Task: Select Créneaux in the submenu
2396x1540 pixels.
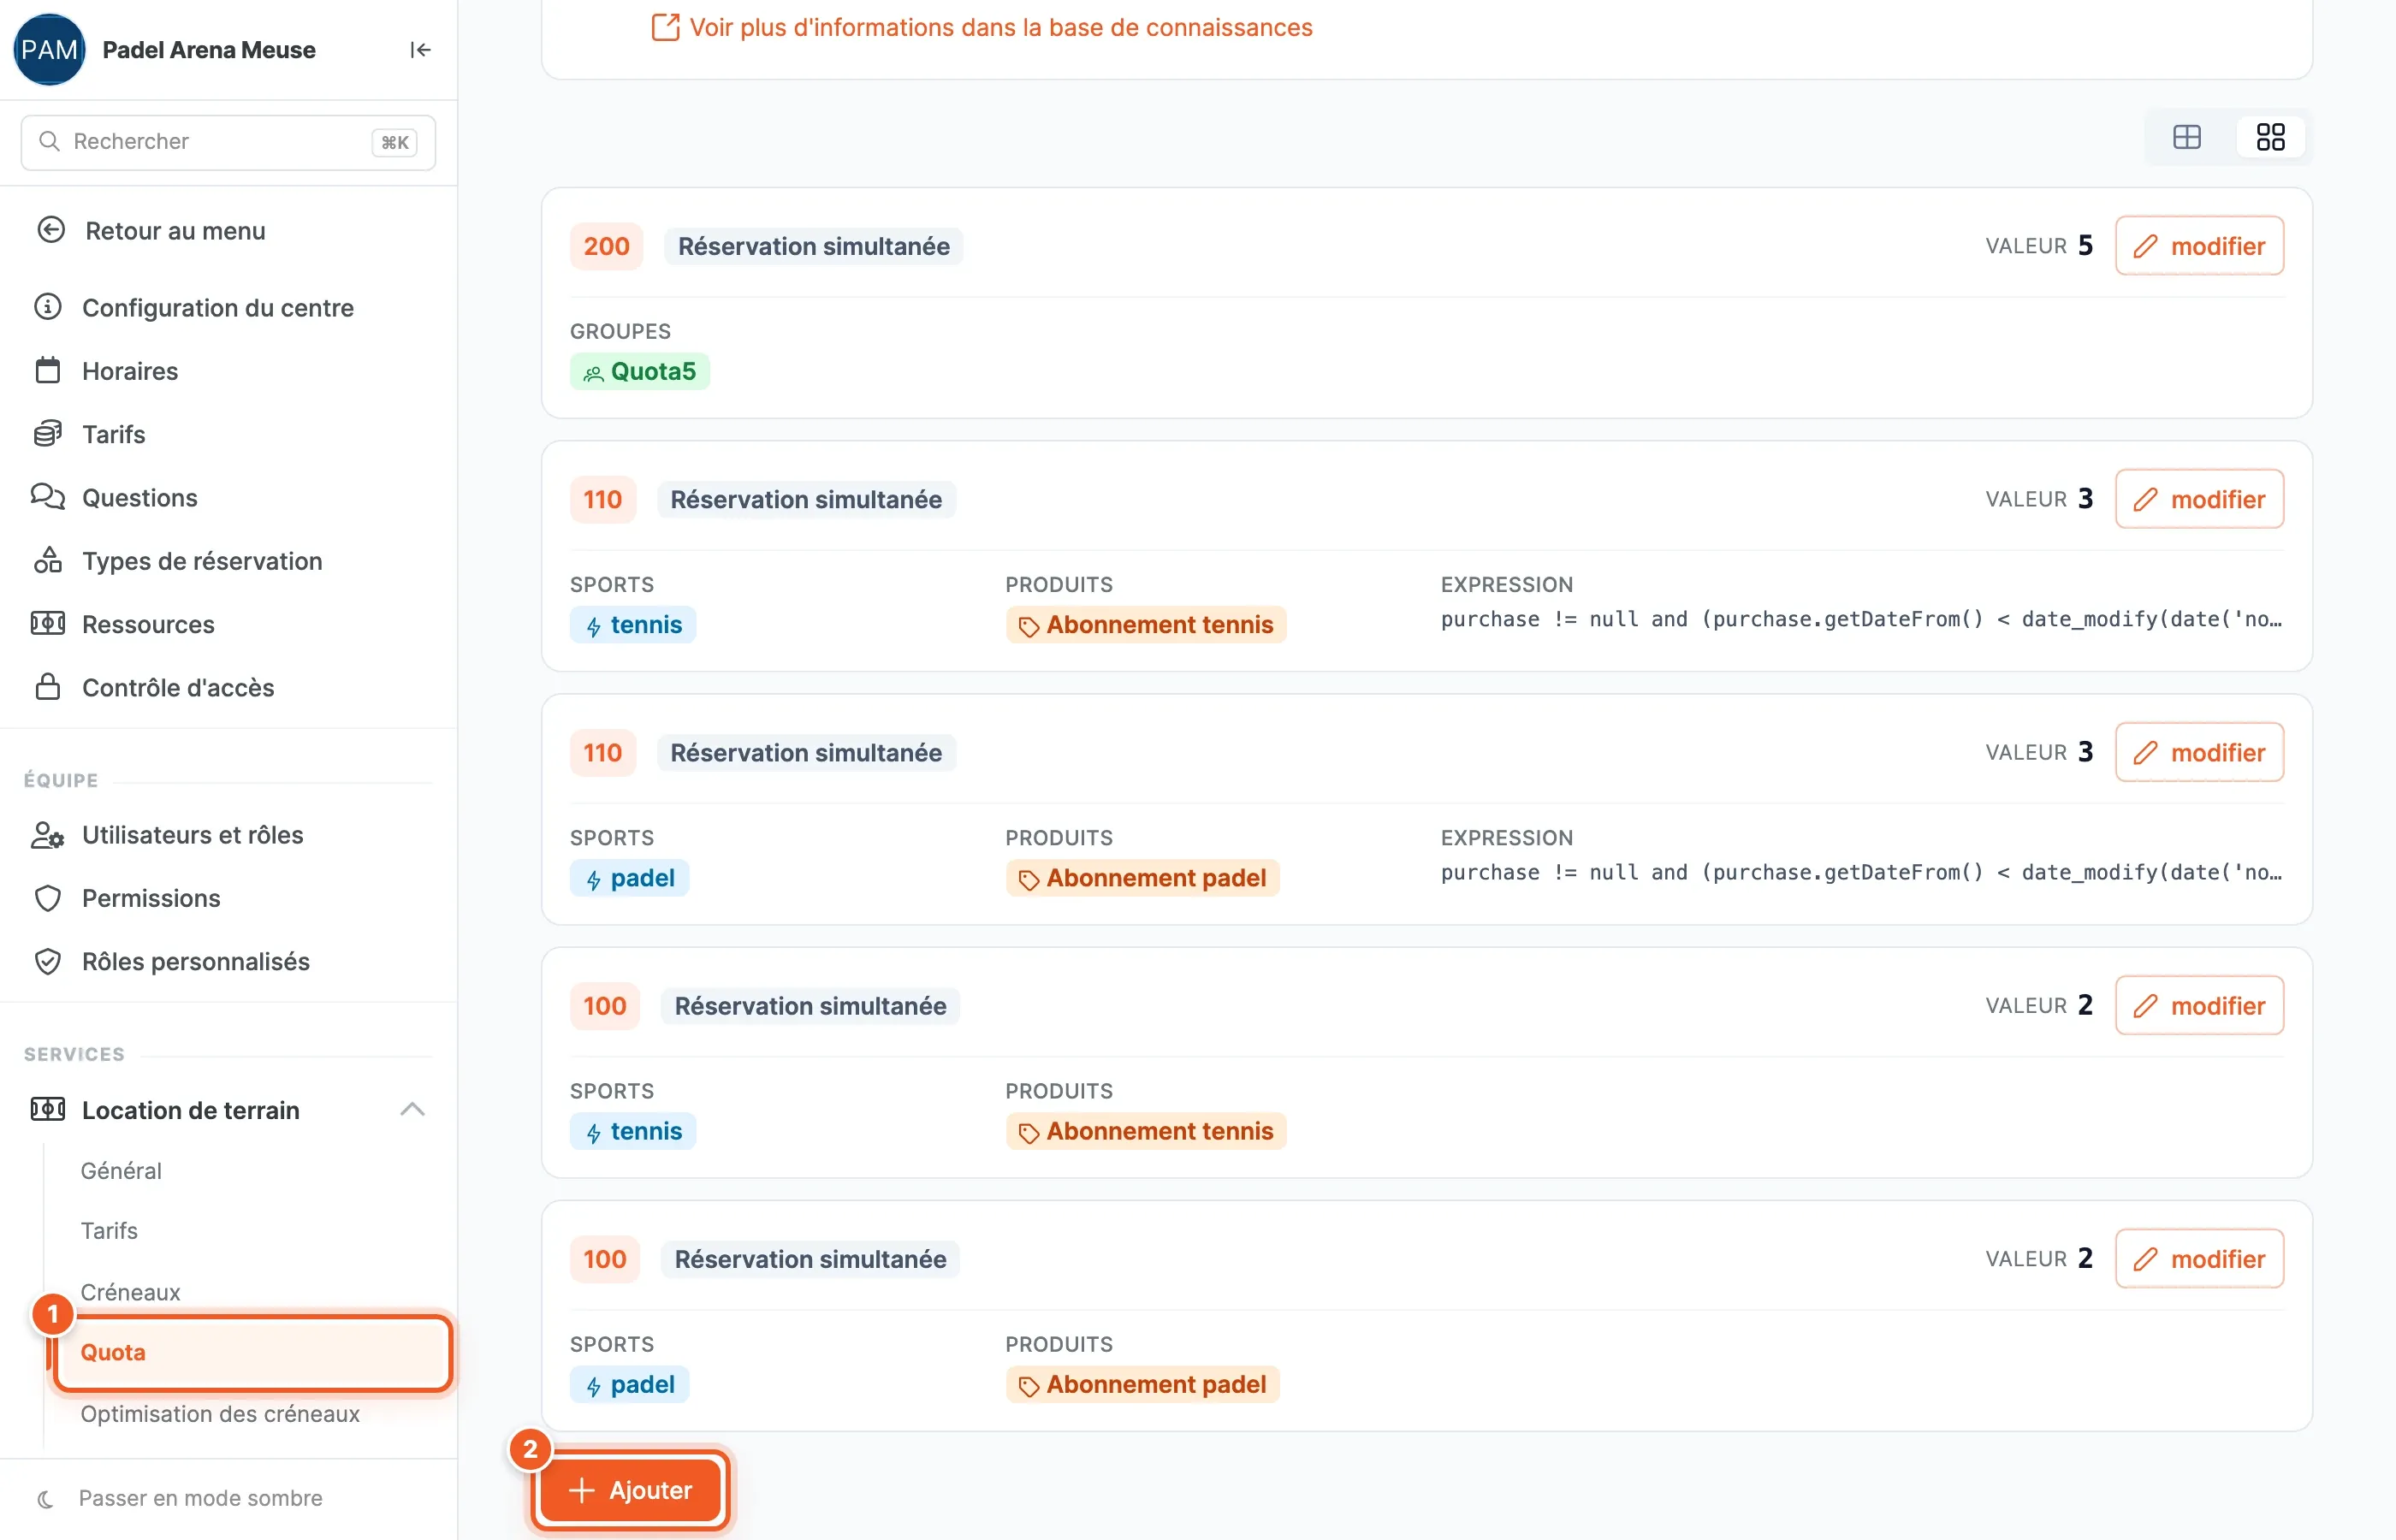Action: [130, 1292]
